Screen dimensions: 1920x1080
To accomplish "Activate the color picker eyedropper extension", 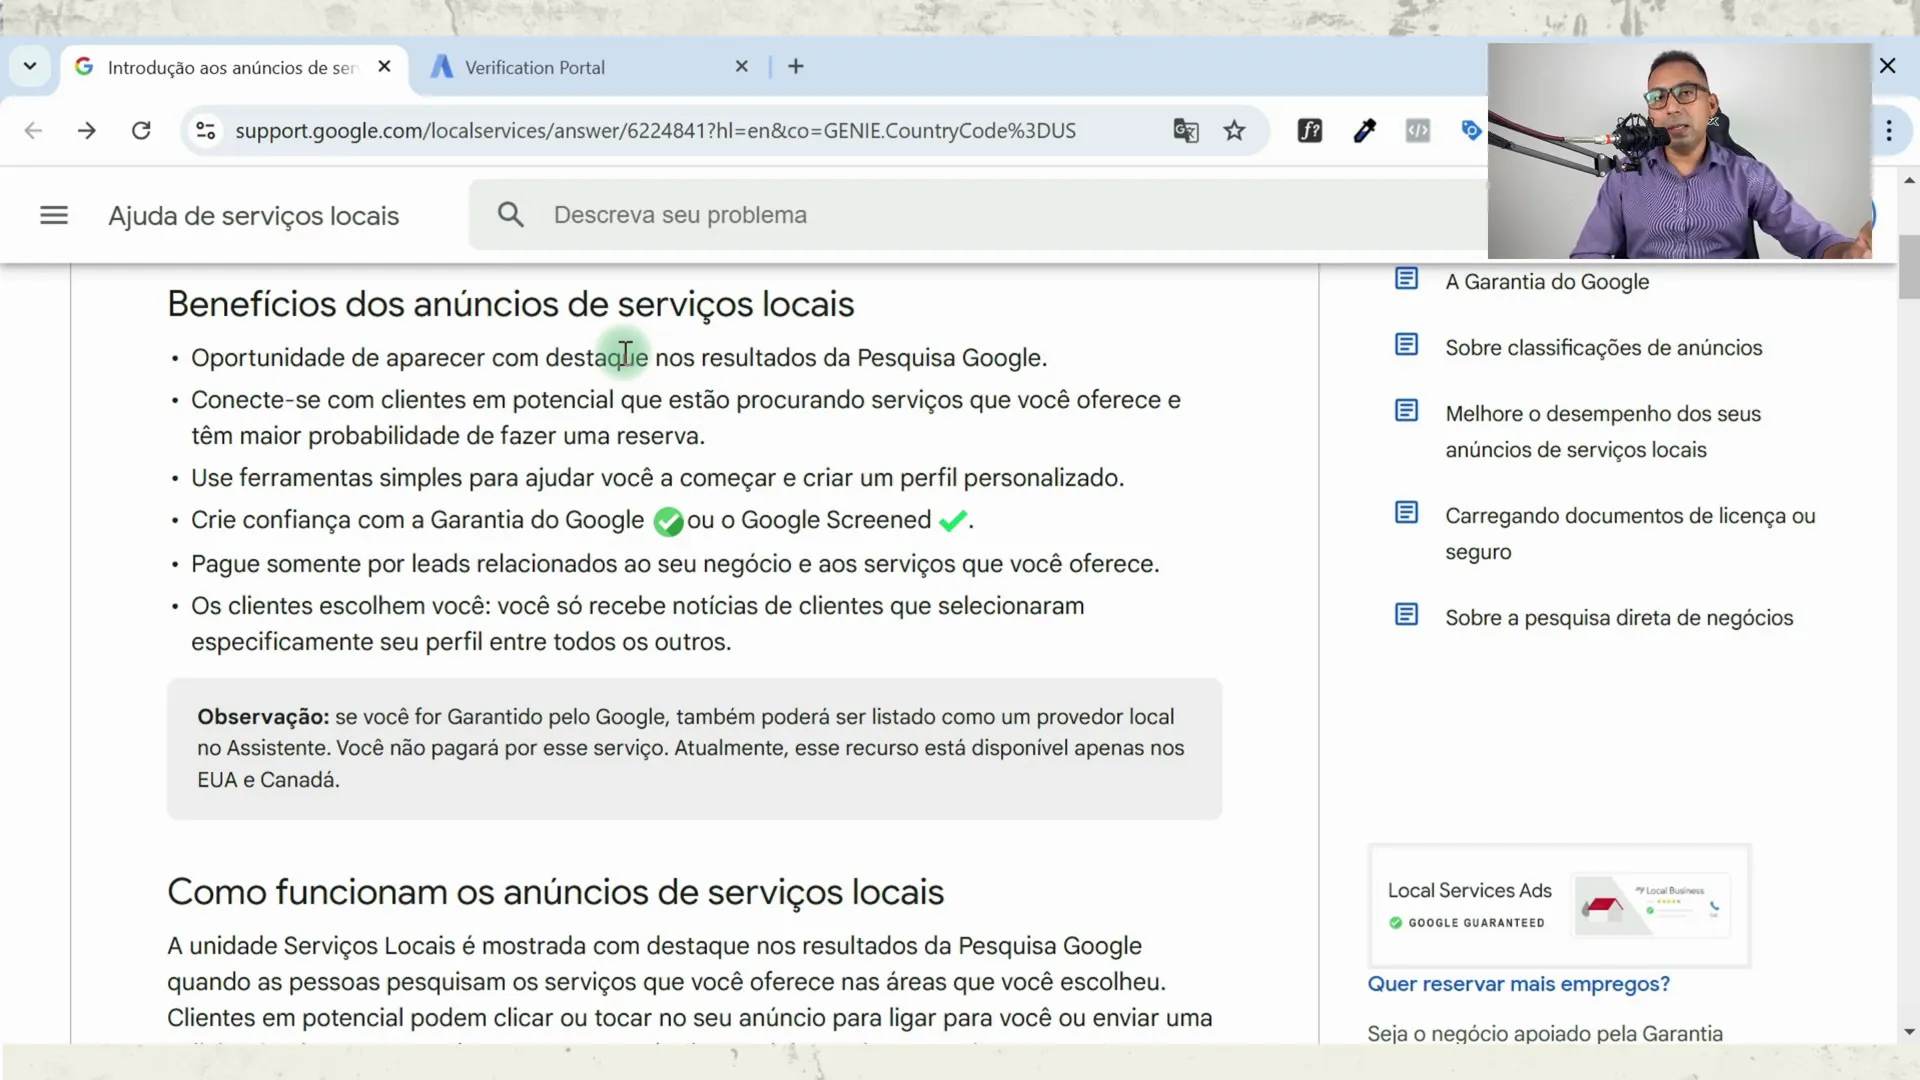I will click(1364, 130).
